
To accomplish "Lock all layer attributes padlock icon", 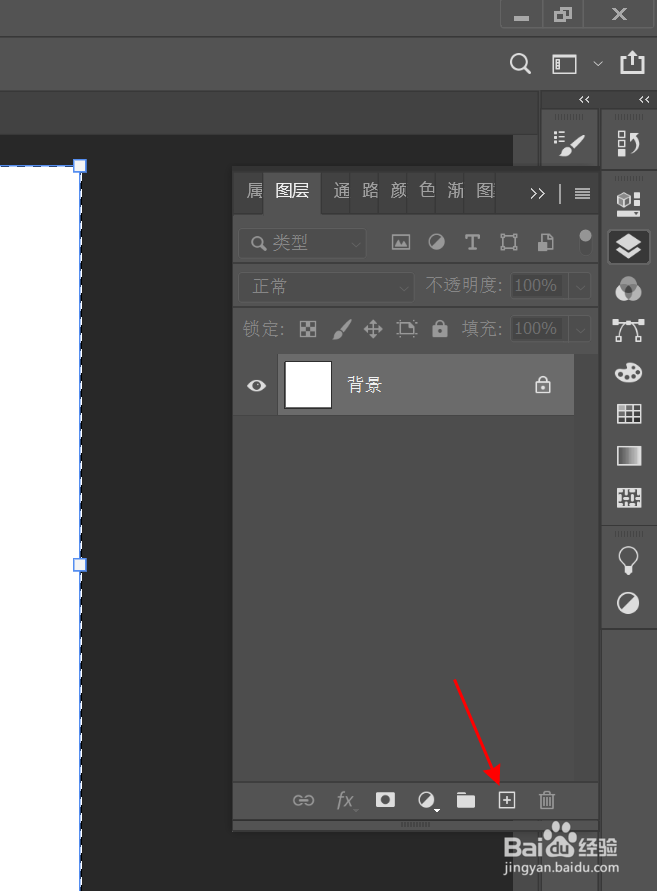I will coord(440,328).
